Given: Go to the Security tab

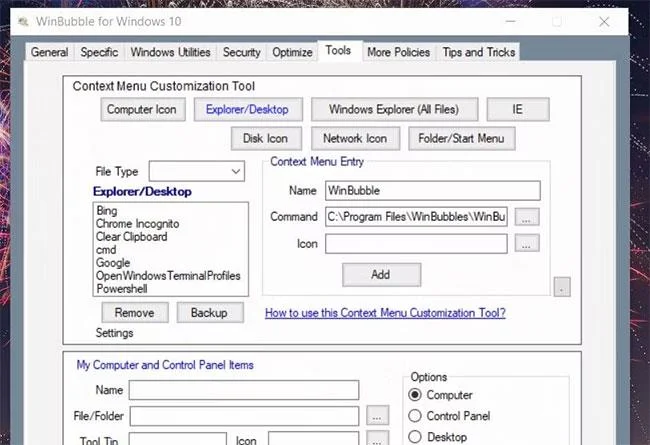Looking at the screenshot, I should click(242, 52).
